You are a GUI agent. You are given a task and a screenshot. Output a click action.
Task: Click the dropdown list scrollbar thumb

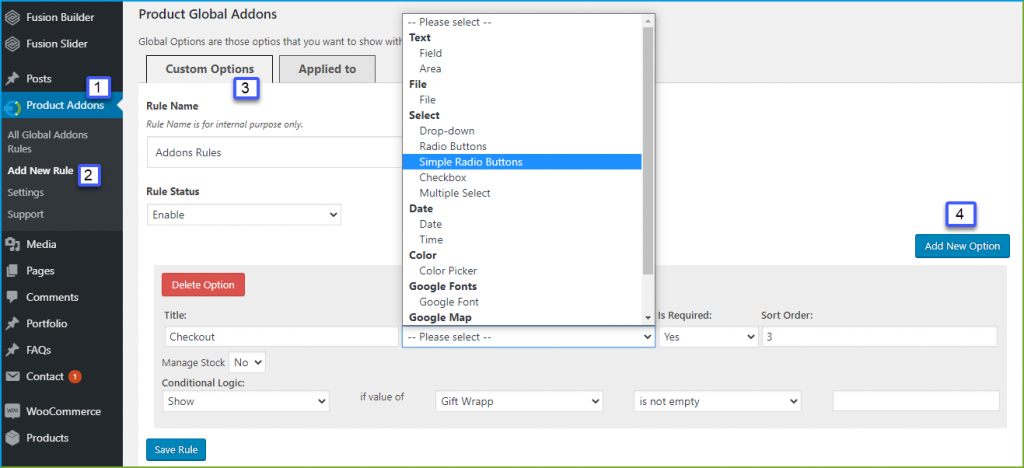pyautogui.click(x=648, y=150)
